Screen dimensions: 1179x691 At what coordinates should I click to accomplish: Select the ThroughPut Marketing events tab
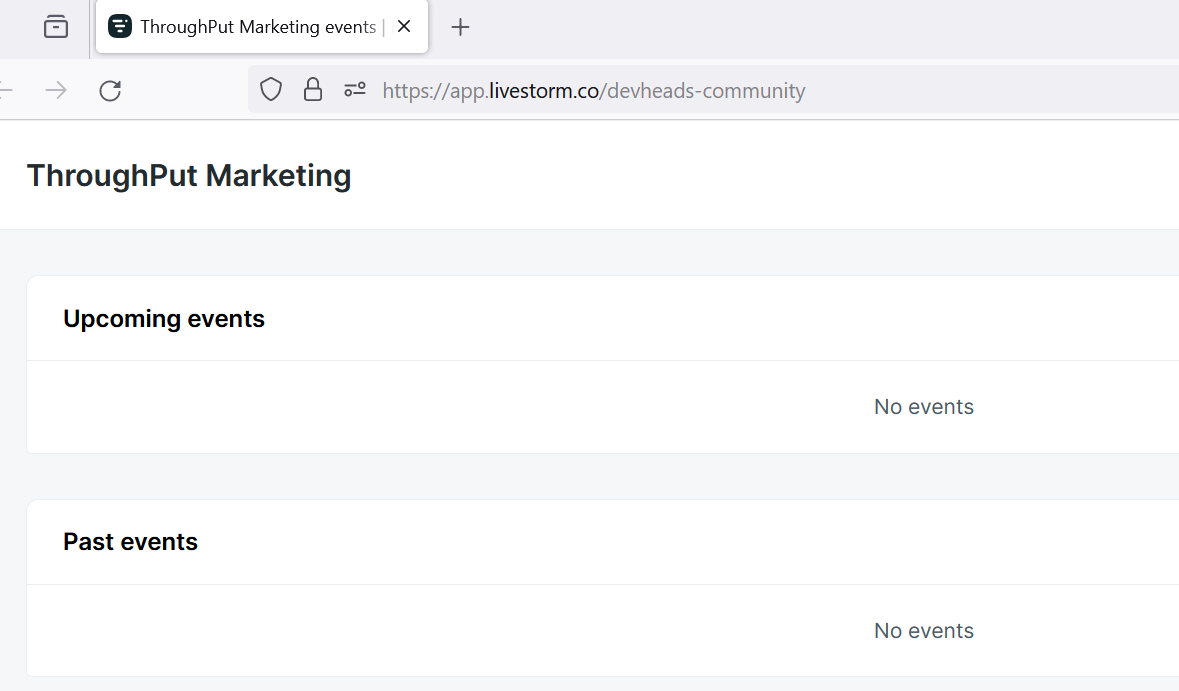click(x=258, y=27)
